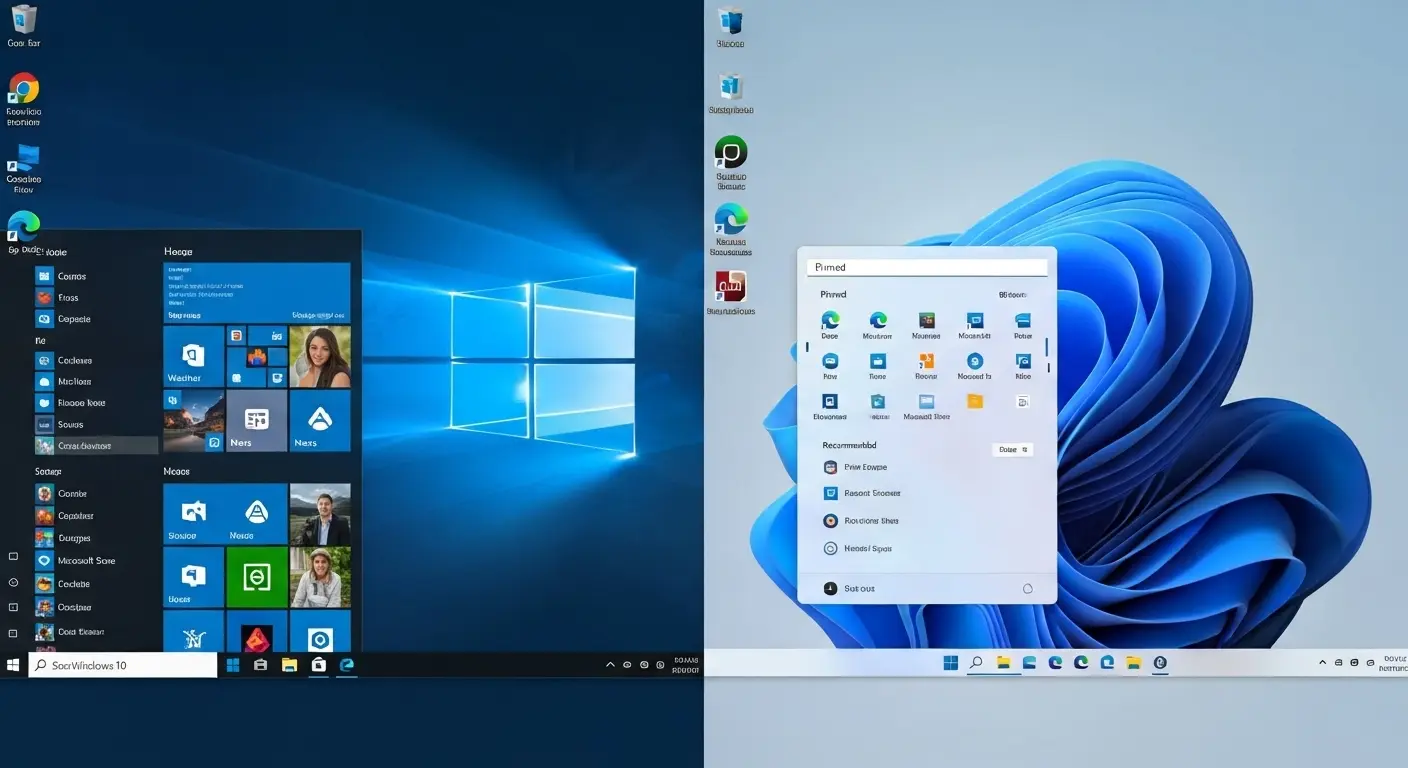Click the More button beside Recommended
Screen dimensions: 1408x768
click(x=1012, y=450)
